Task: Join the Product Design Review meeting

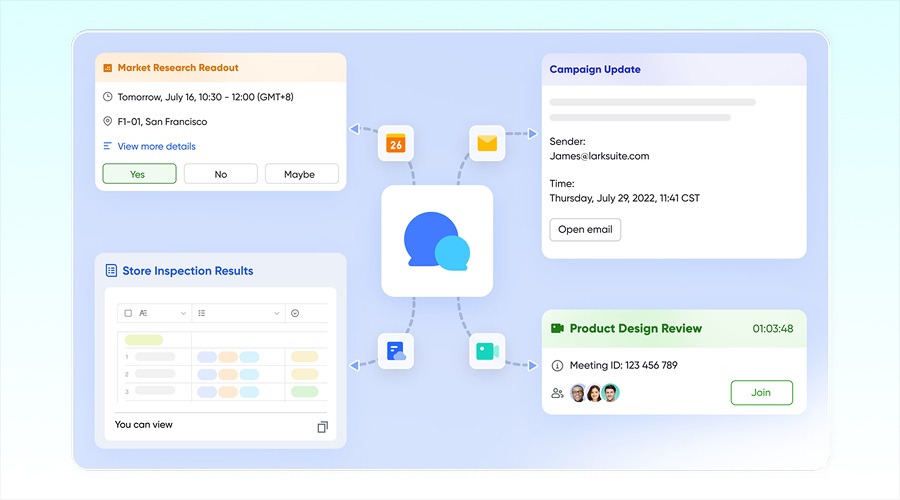Action: [x=762, y=393]
